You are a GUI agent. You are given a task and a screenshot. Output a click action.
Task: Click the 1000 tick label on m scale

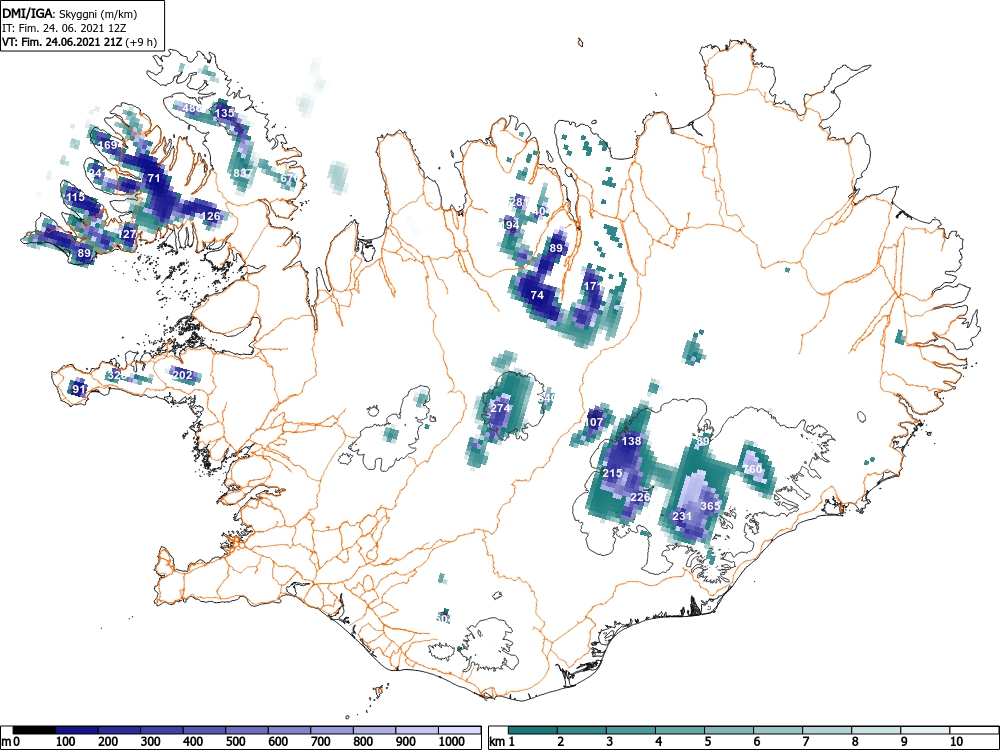tap(452, 742)
